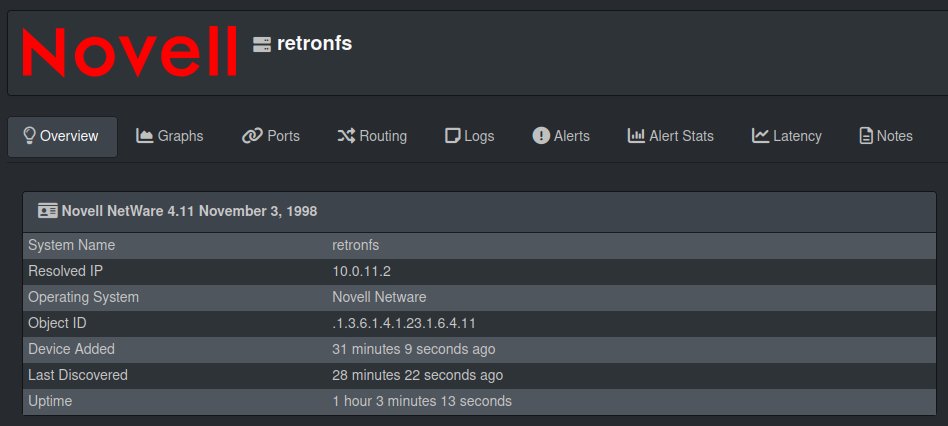
Task: Open the Notes tab
Action: point(886,137)
